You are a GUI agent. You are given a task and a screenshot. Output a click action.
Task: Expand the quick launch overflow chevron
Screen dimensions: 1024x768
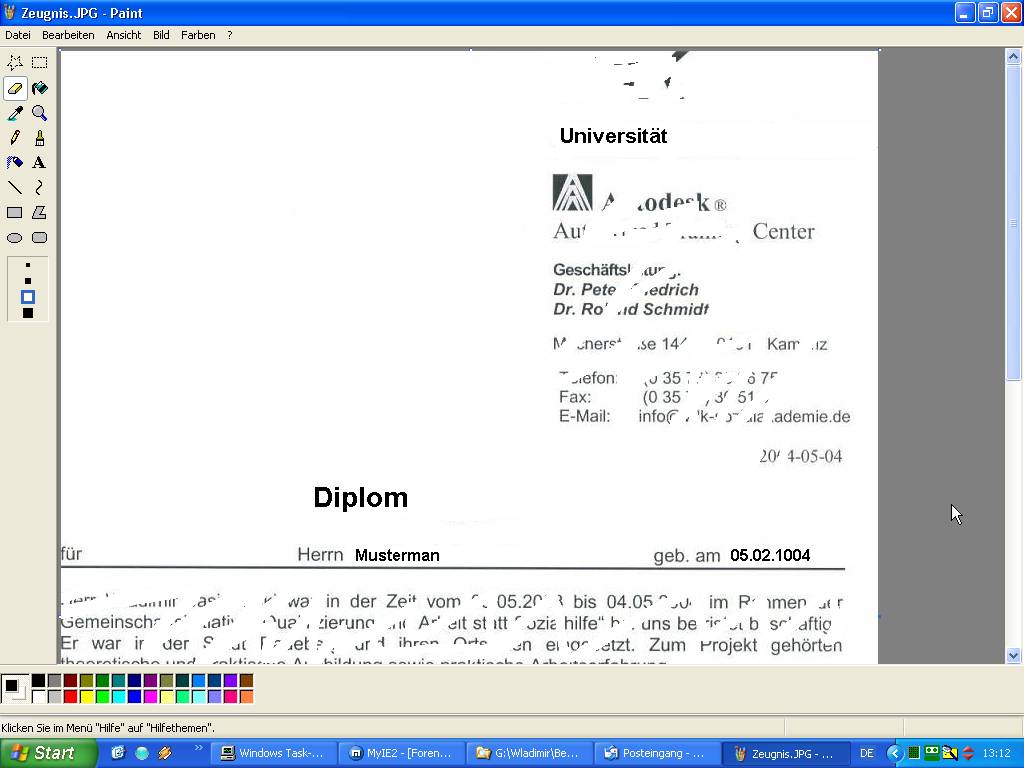(x=198, y=748)
